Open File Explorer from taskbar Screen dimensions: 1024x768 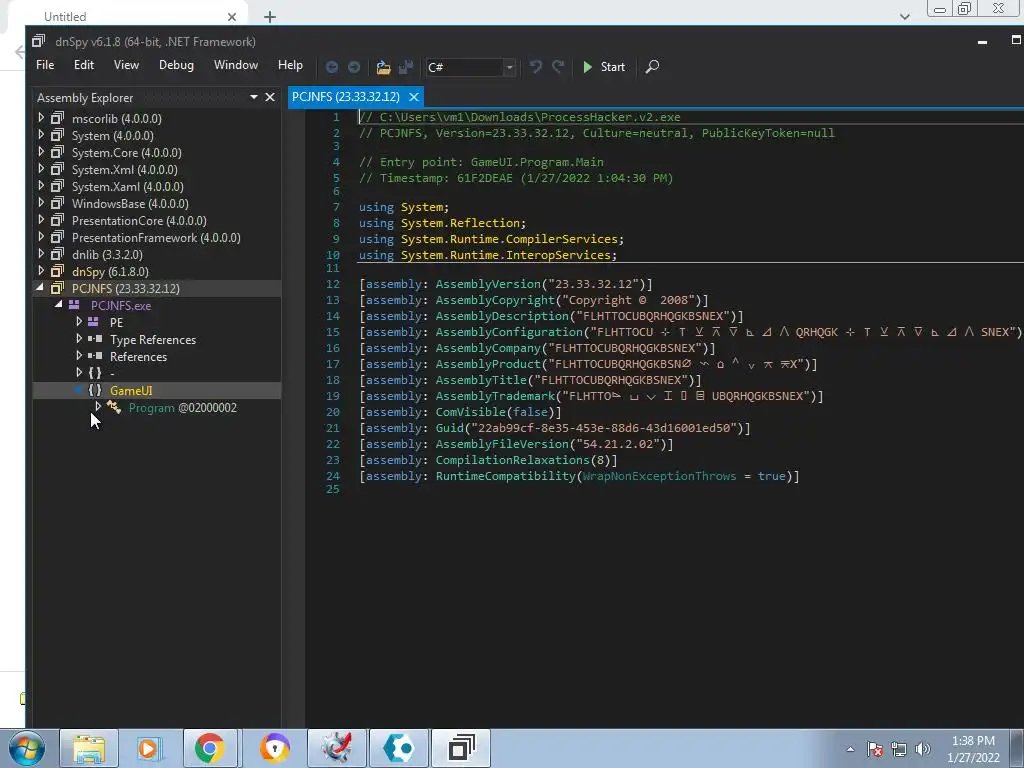coord(89,748)
